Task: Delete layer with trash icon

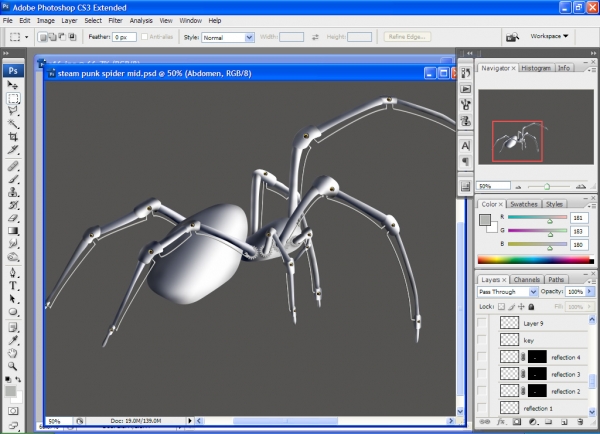Action: coord(580,422)
